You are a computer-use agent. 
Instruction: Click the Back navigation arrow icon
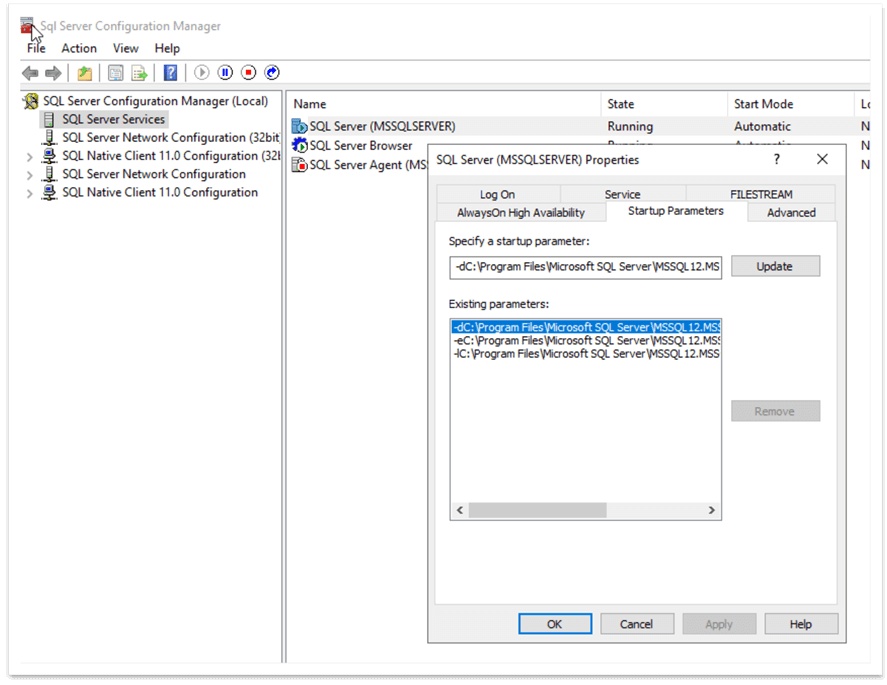pos(29,72)
